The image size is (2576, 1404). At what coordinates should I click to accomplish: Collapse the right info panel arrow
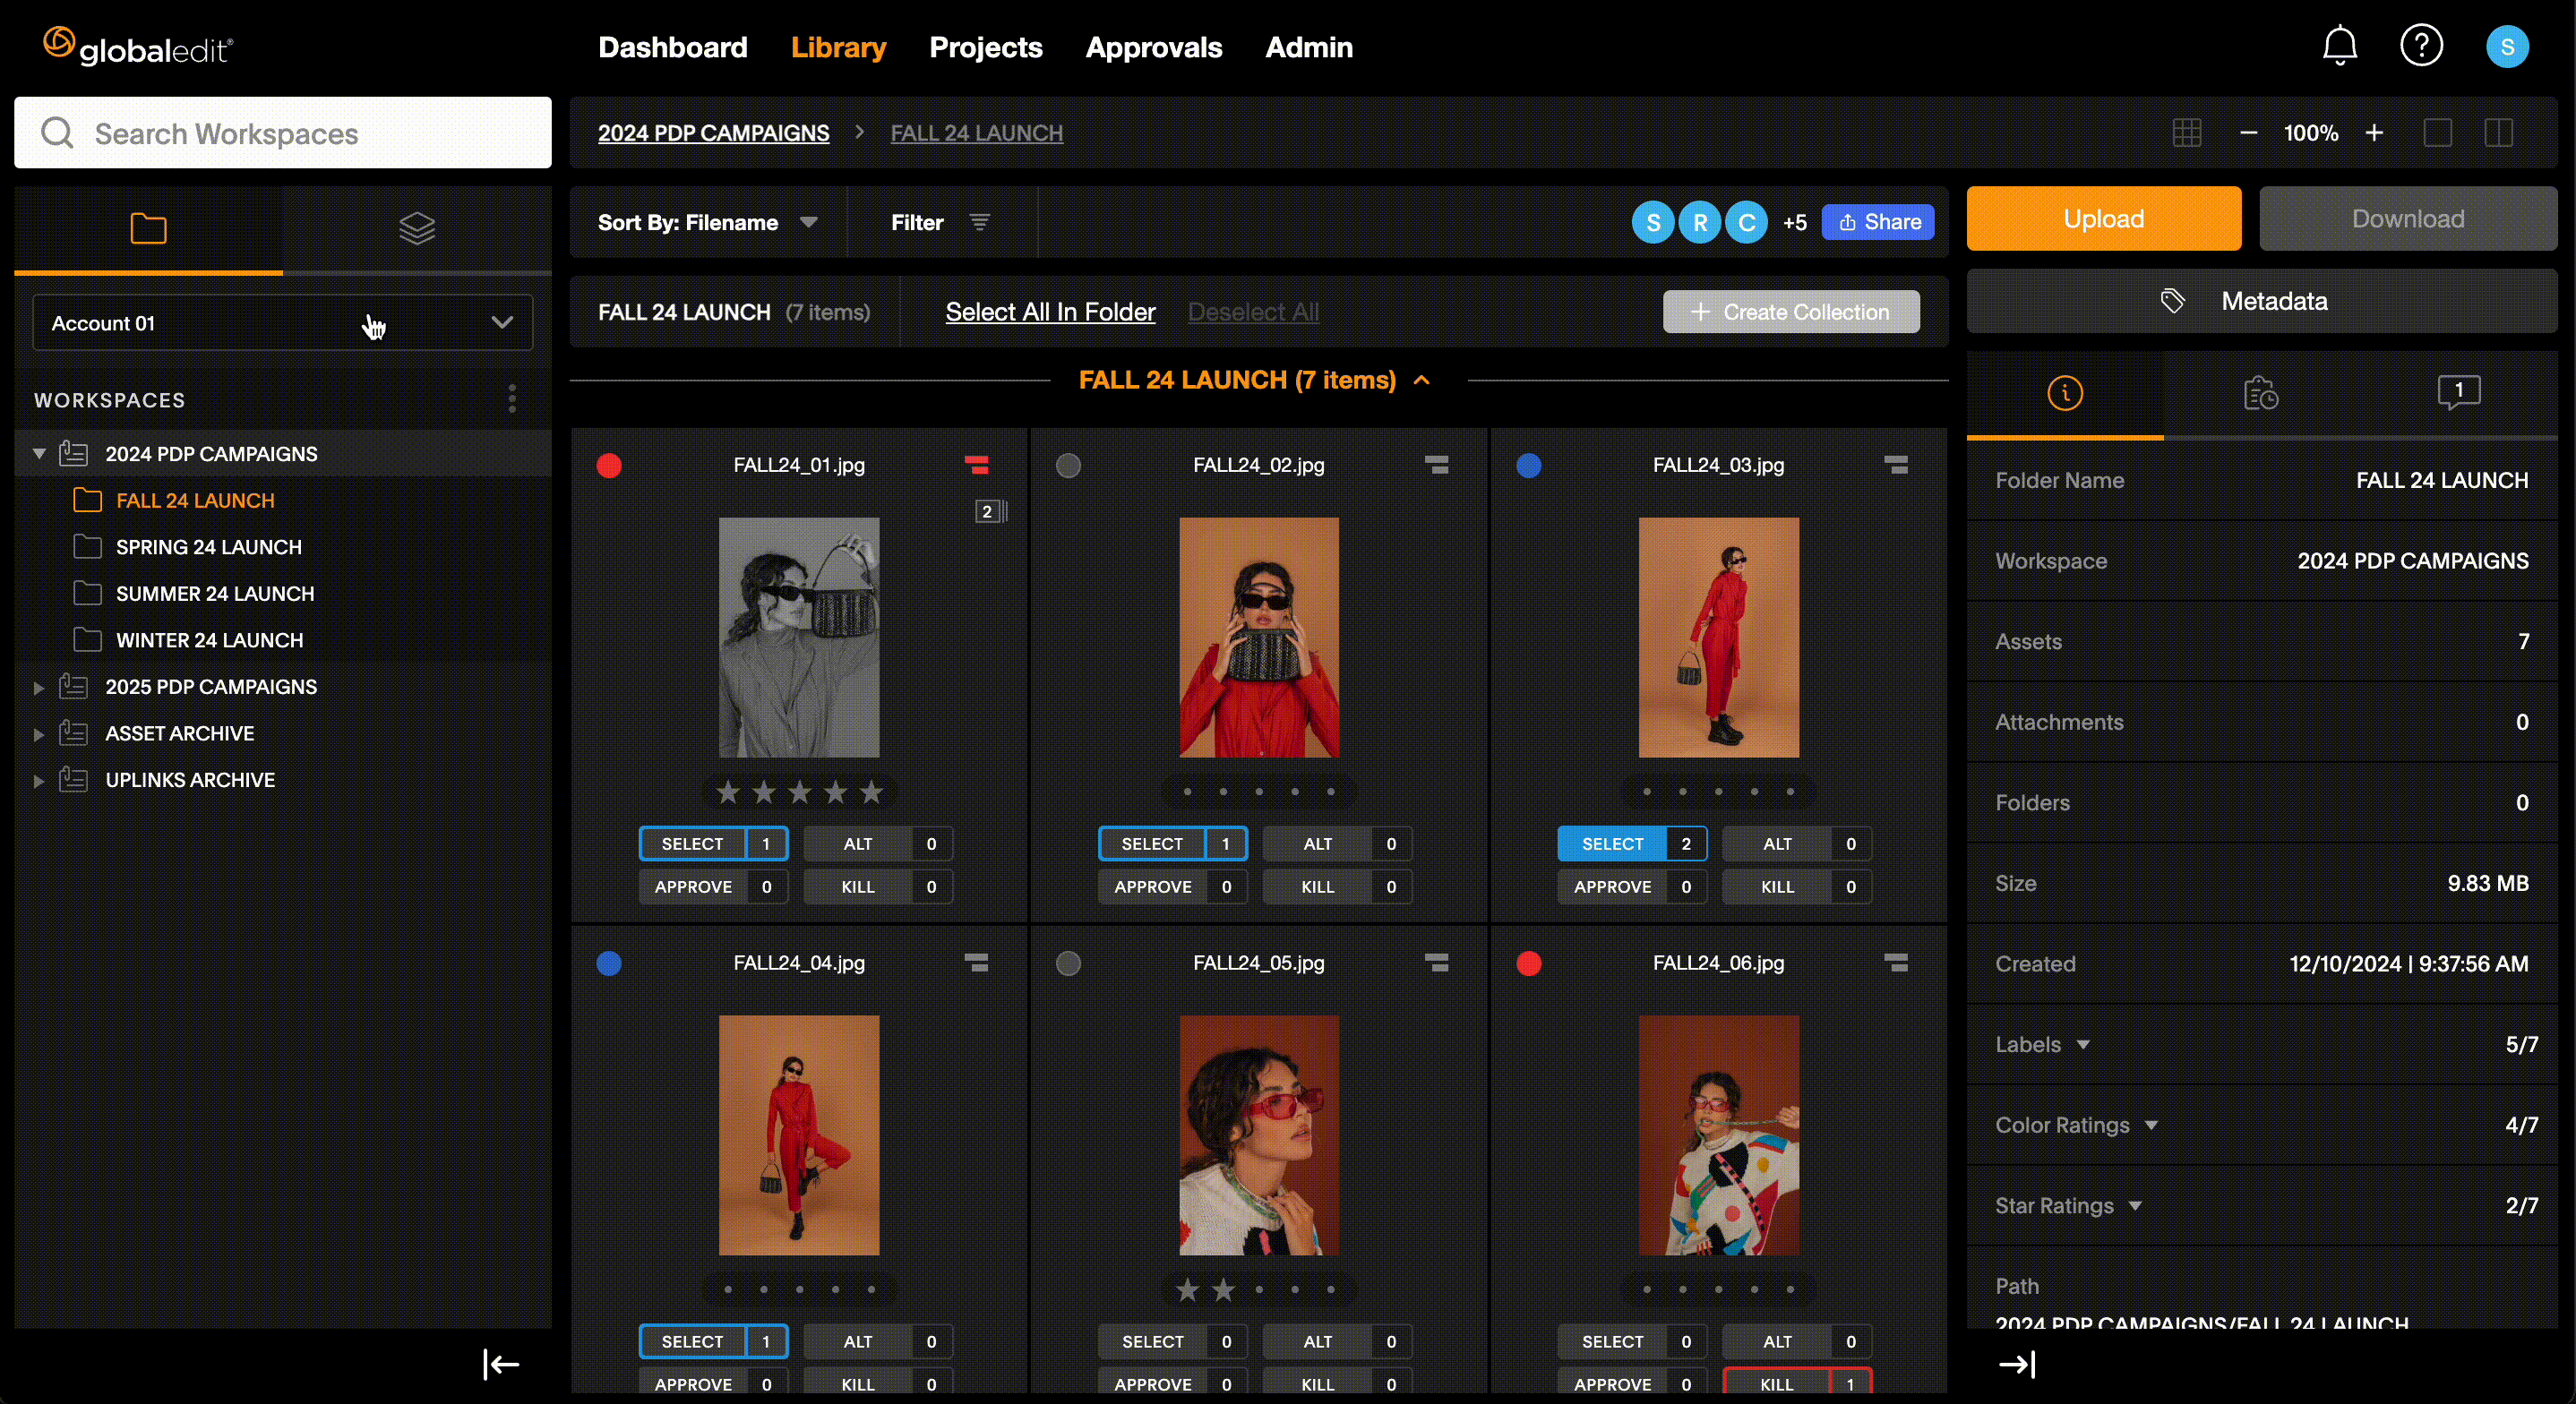click(x=2017, y=1364)
